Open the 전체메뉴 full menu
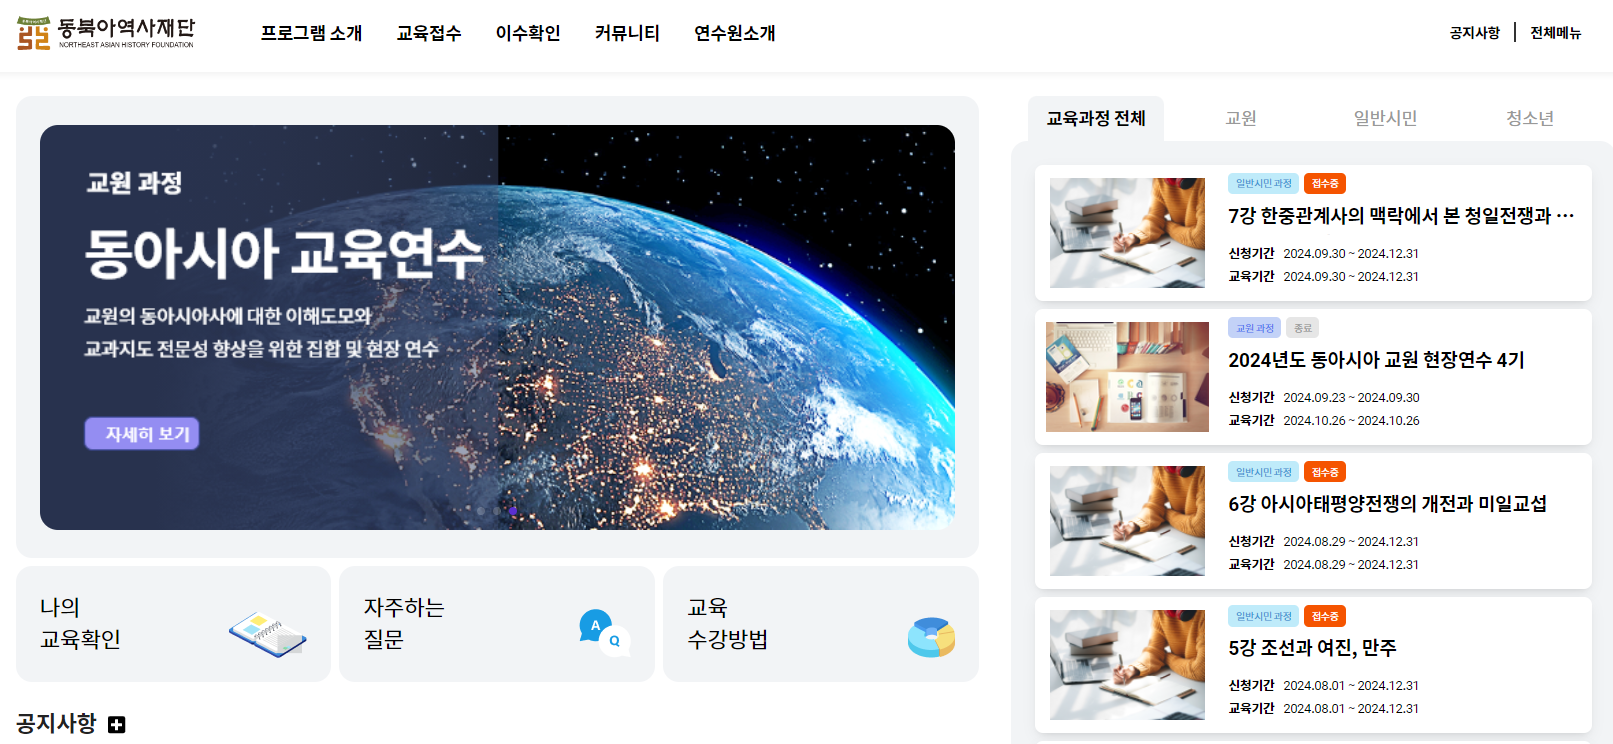This screenshot has width=1613, height=744. pyautogui.click(x=1556, y=33)
